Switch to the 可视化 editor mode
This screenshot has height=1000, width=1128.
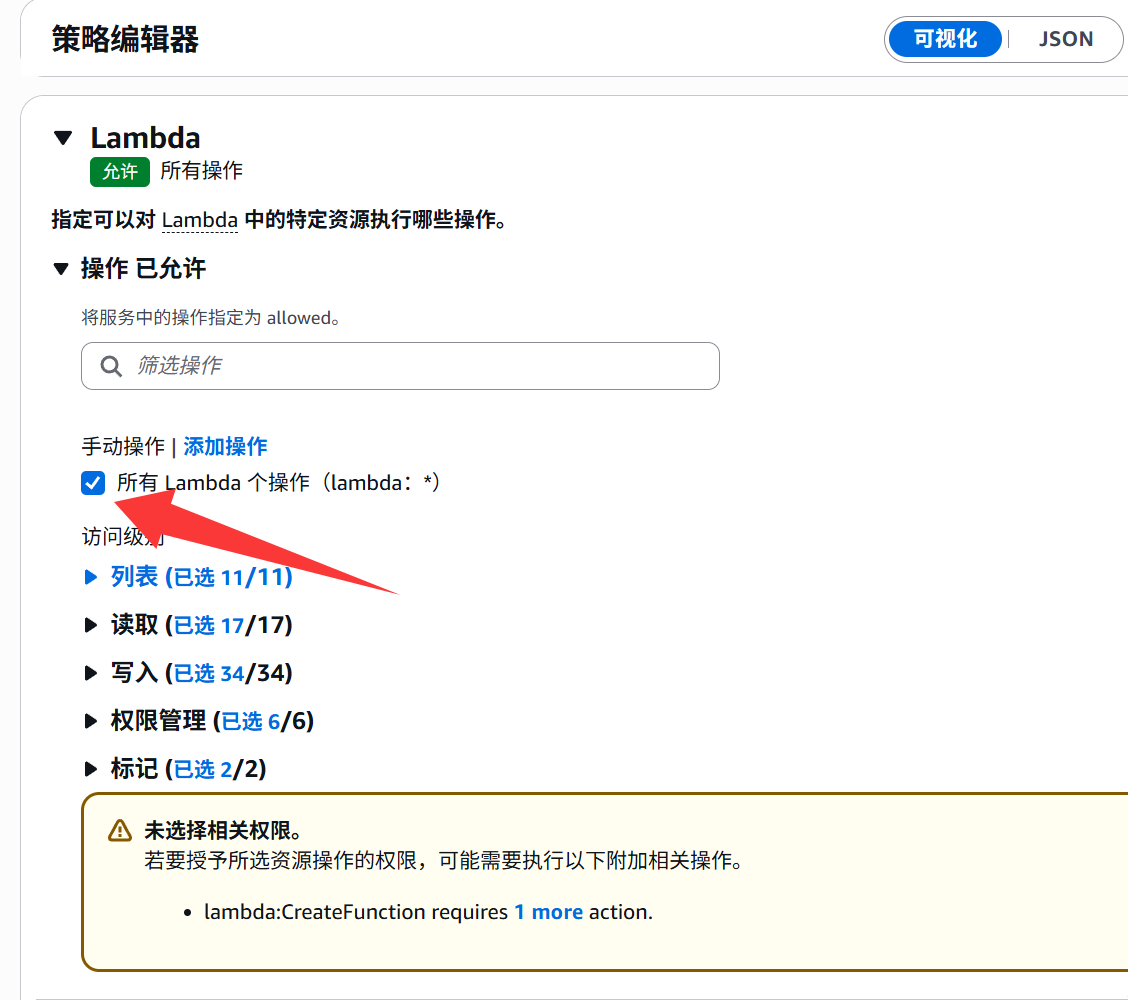pyautogui.click(x=945, y=39)
